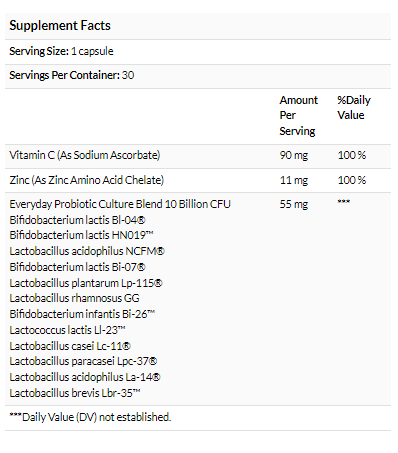Viewport: 398px width, 453px height.
Task: Click the Amount Per Serving column header
Action: (299, 115)
